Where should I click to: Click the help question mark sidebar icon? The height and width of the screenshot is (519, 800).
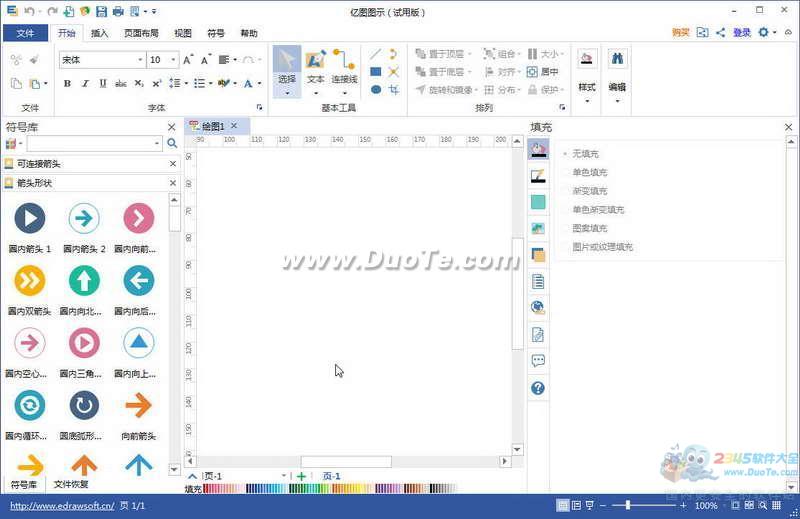[538, 388]
